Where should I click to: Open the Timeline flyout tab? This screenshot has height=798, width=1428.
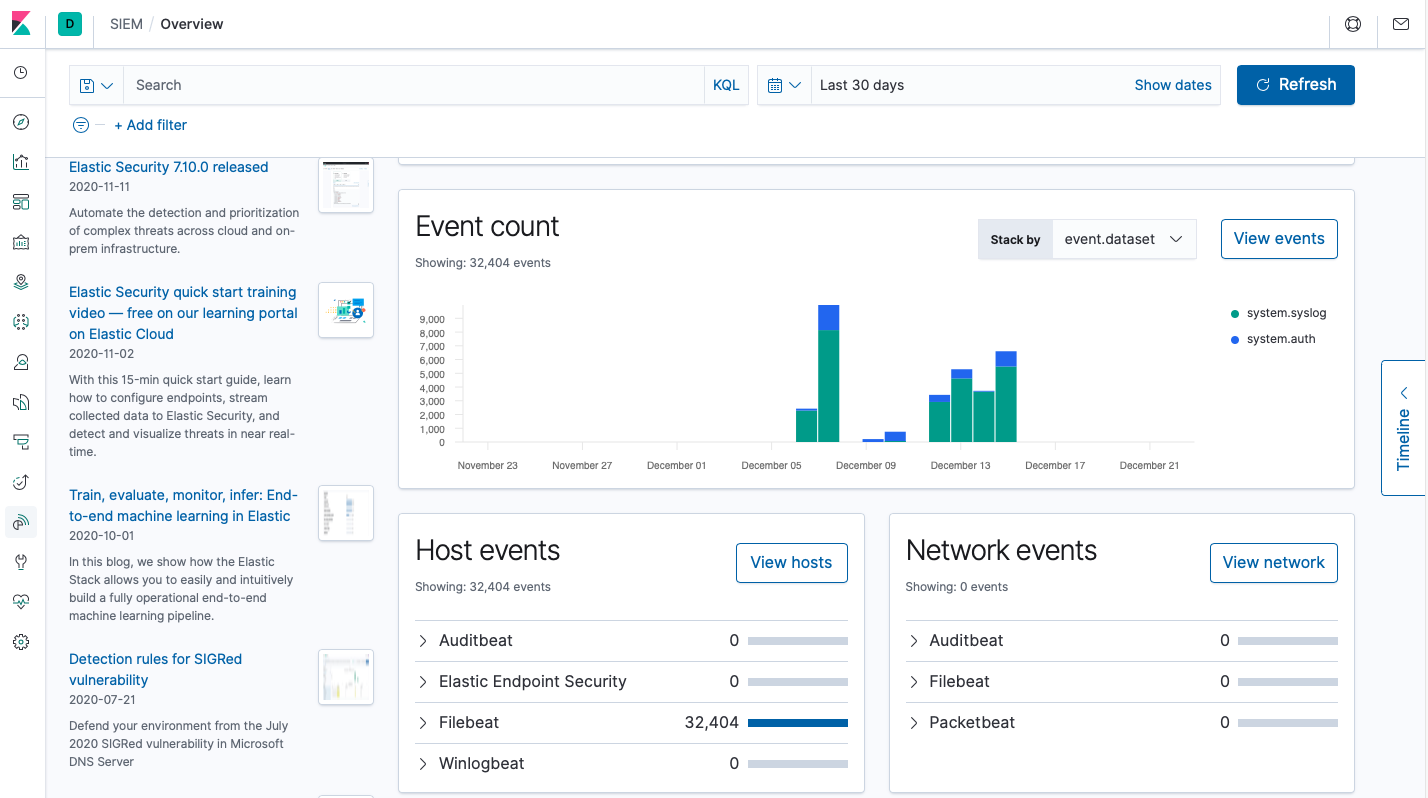point(1404,428)
